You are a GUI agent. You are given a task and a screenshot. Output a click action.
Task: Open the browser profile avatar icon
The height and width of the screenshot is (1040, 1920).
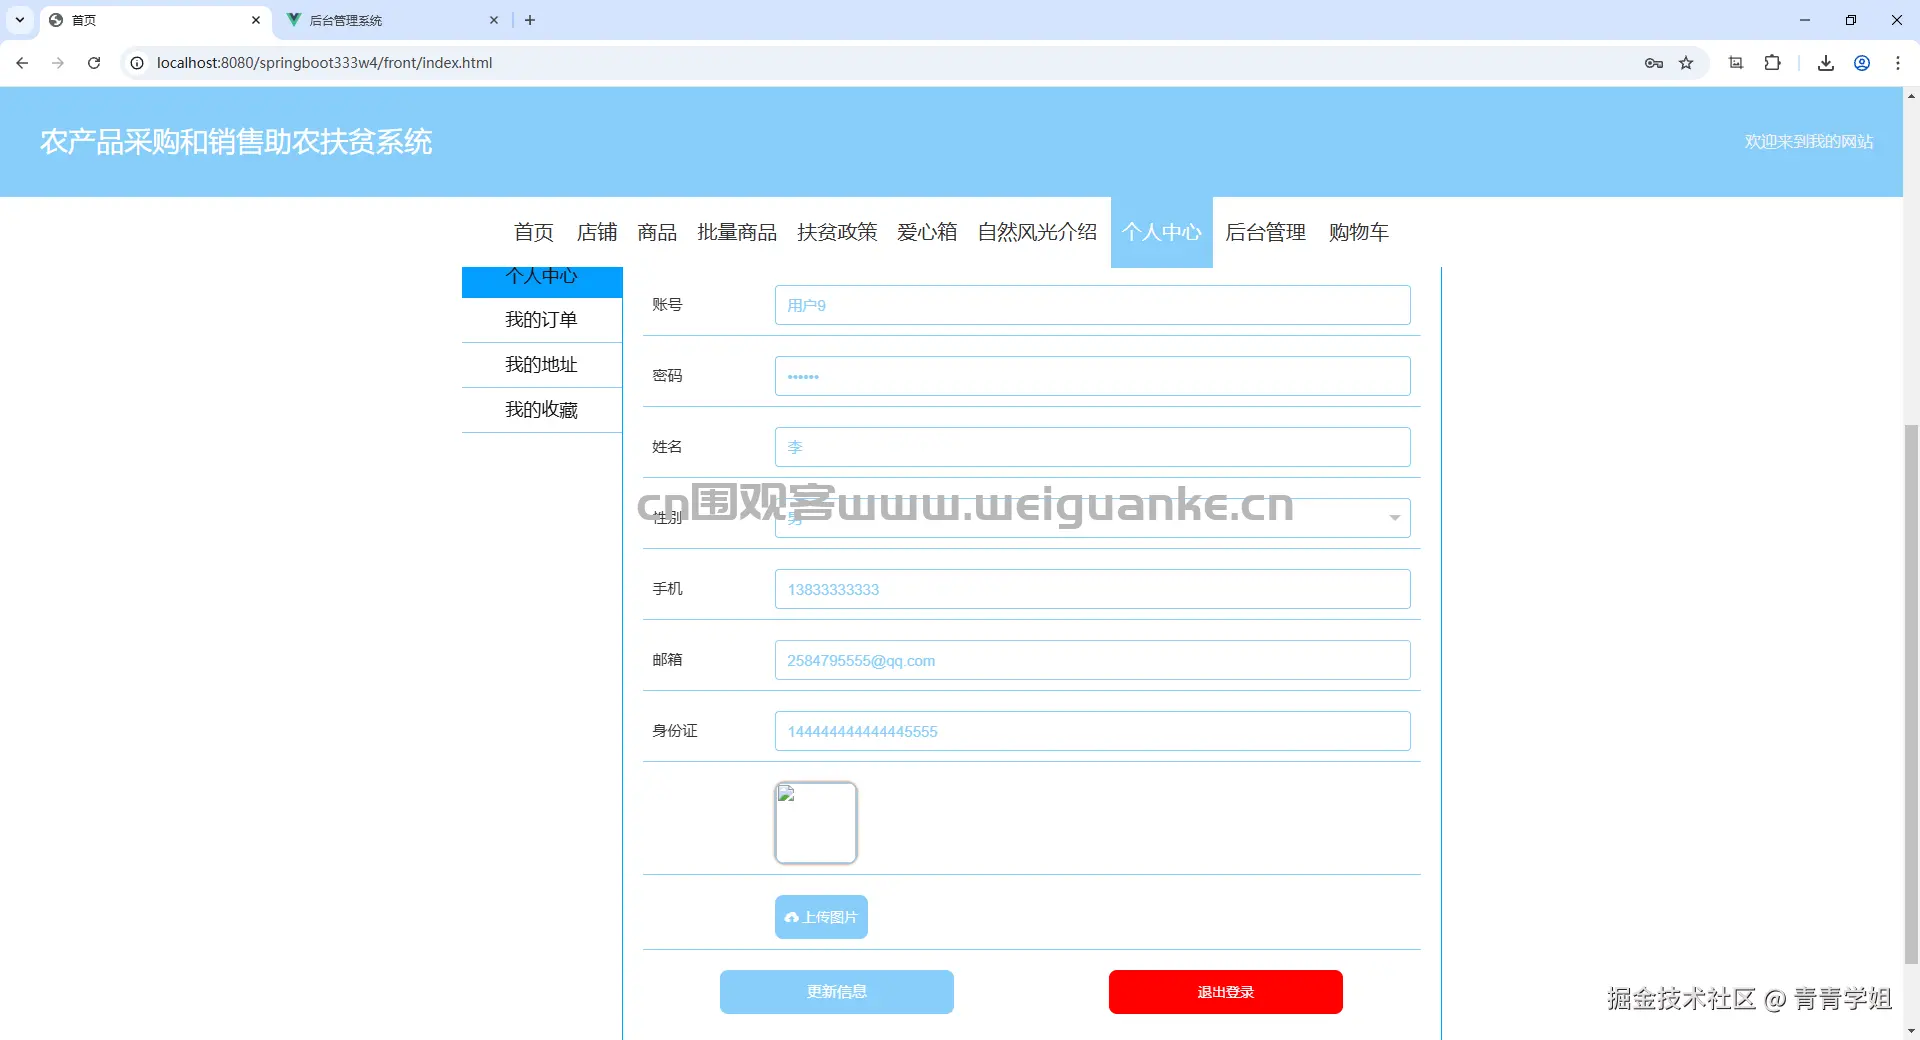[x=1862, y=62]
